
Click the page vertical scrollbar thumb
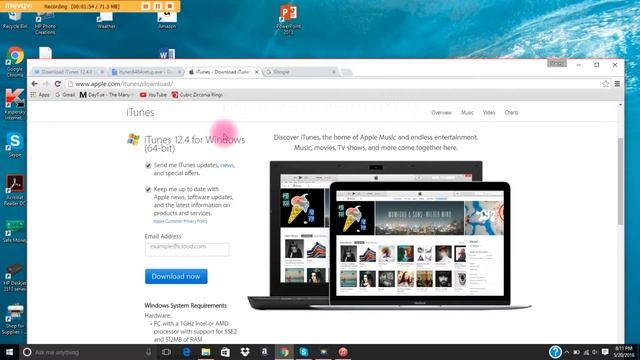click(x=620, y=182)
